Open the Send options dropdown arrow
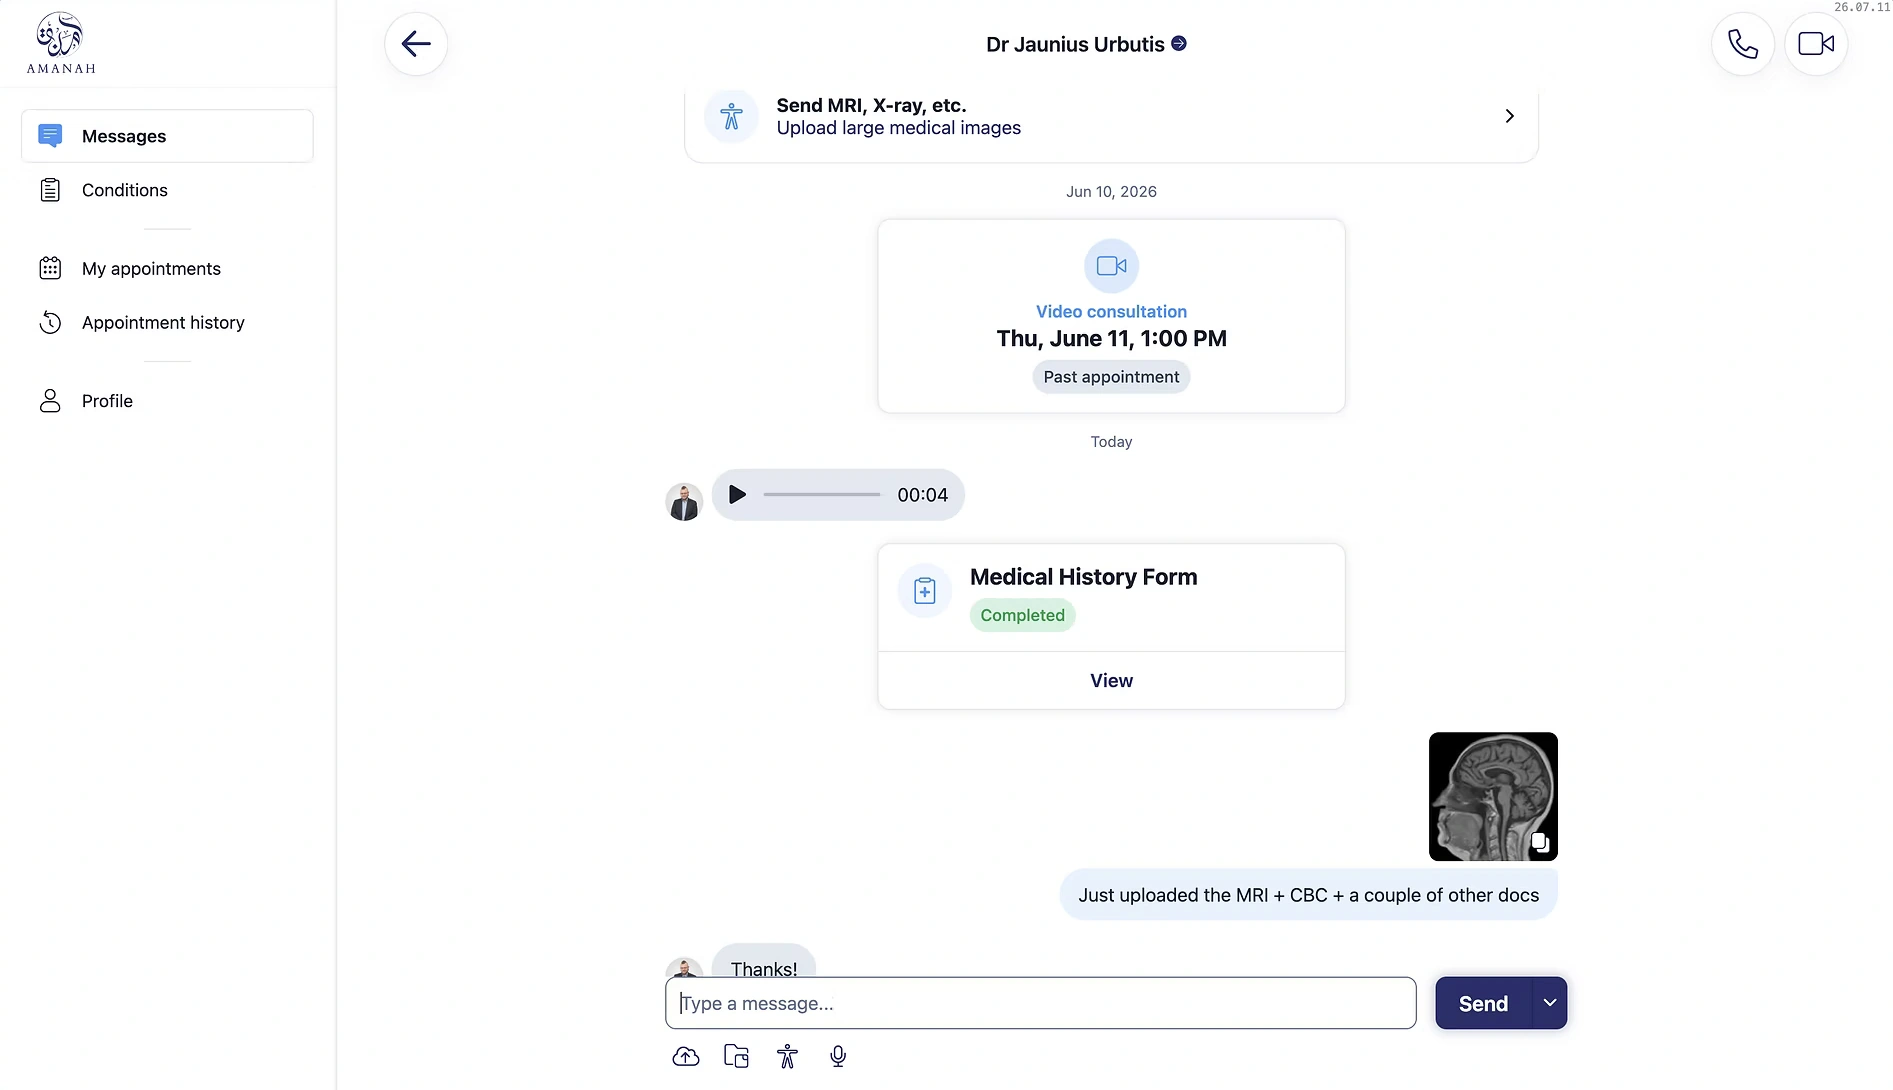 coord(1549,1003)
